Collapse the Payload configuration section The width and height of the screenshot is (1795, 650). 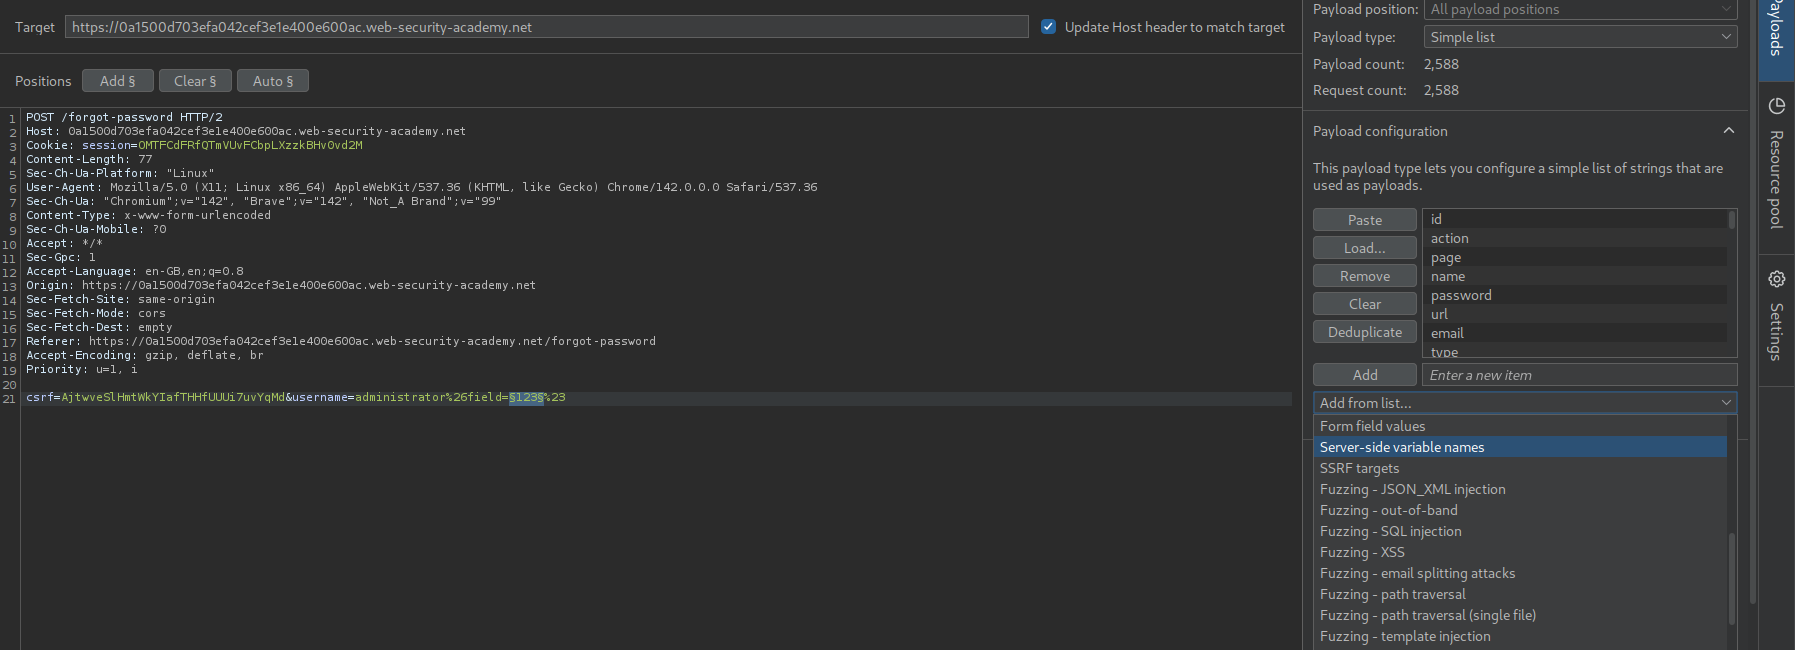click(1728, 131)
